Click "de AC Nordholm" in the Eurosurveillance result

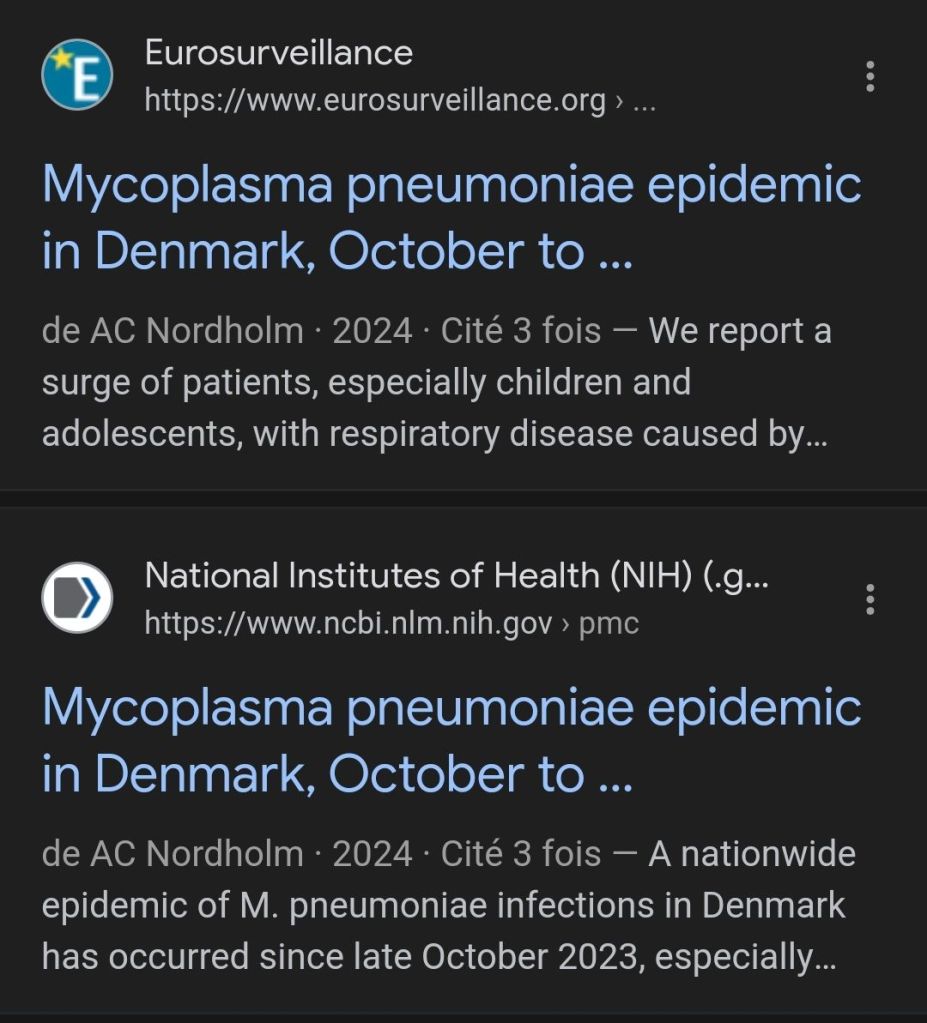172,331
